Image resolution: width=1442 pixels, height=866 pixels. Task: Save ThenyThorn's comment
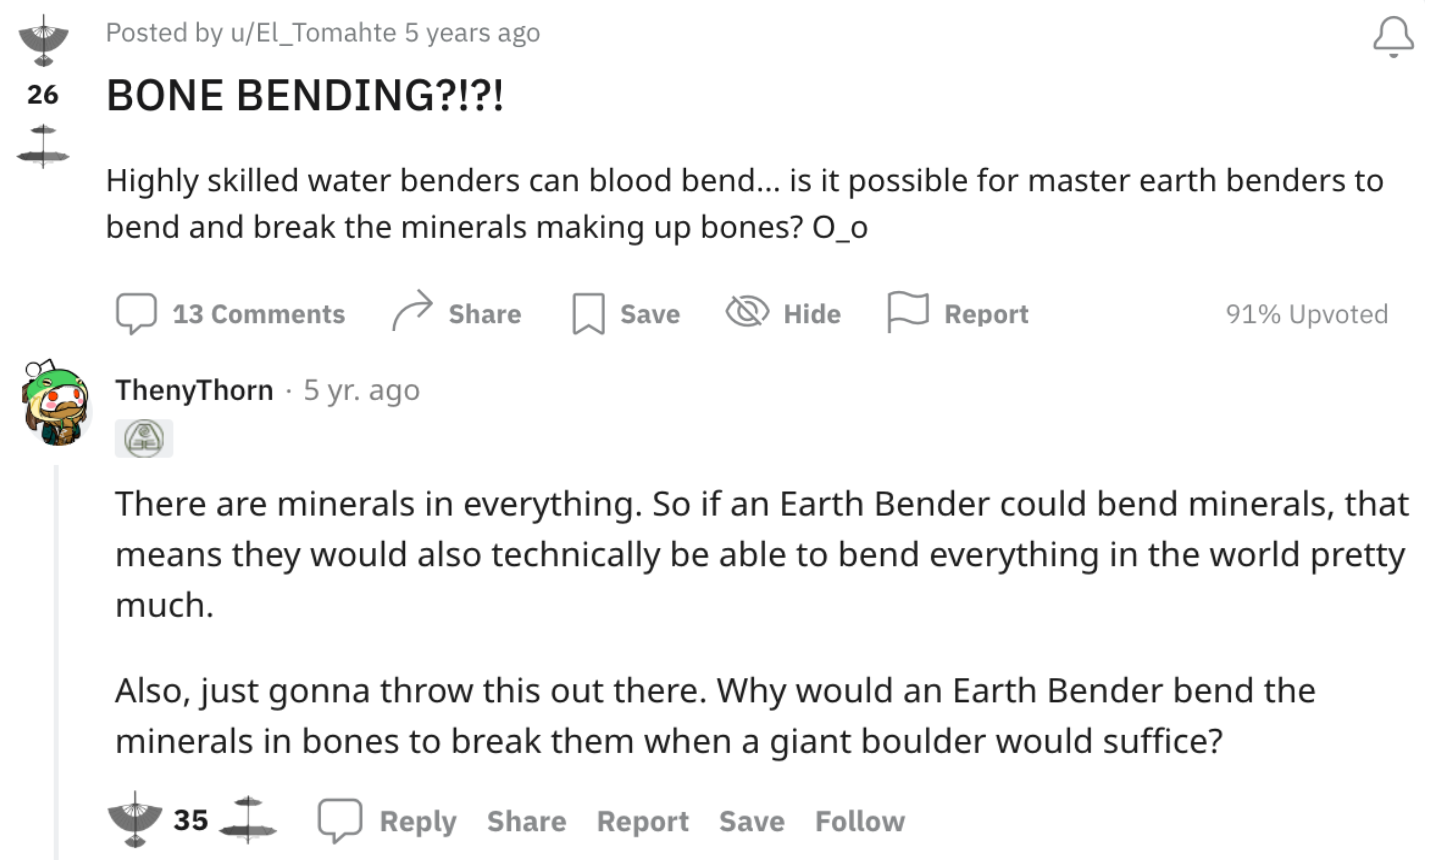(x=751, y=821)
